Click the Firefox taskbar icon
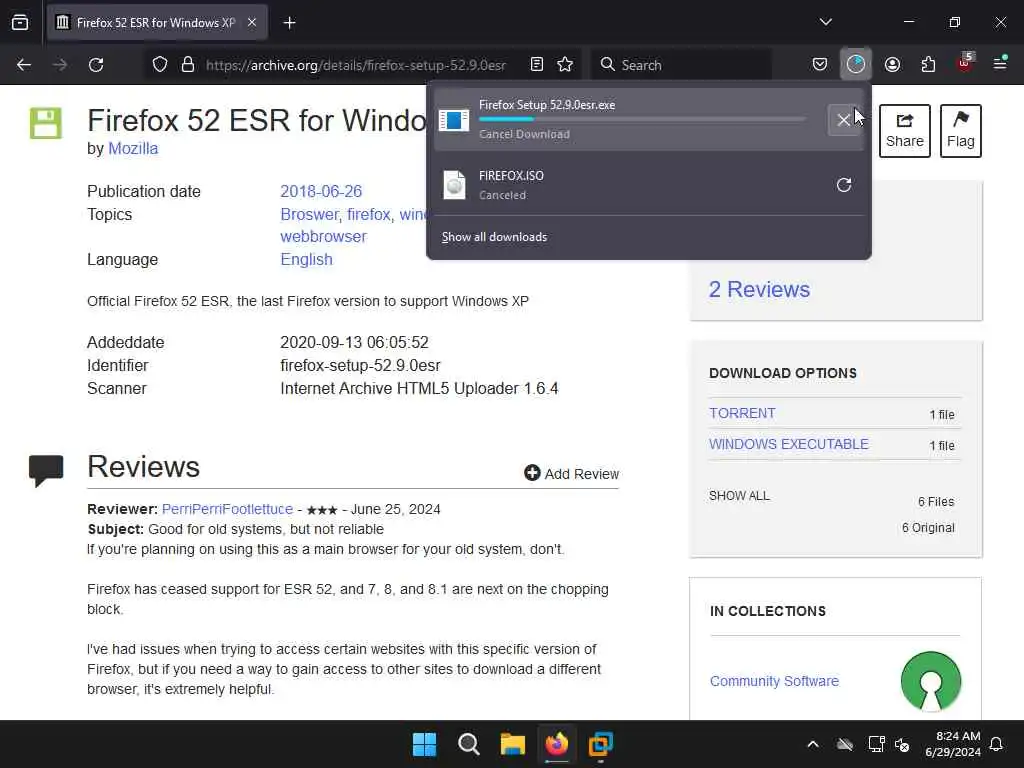The image size is (1024, 768). click(556, 744)
